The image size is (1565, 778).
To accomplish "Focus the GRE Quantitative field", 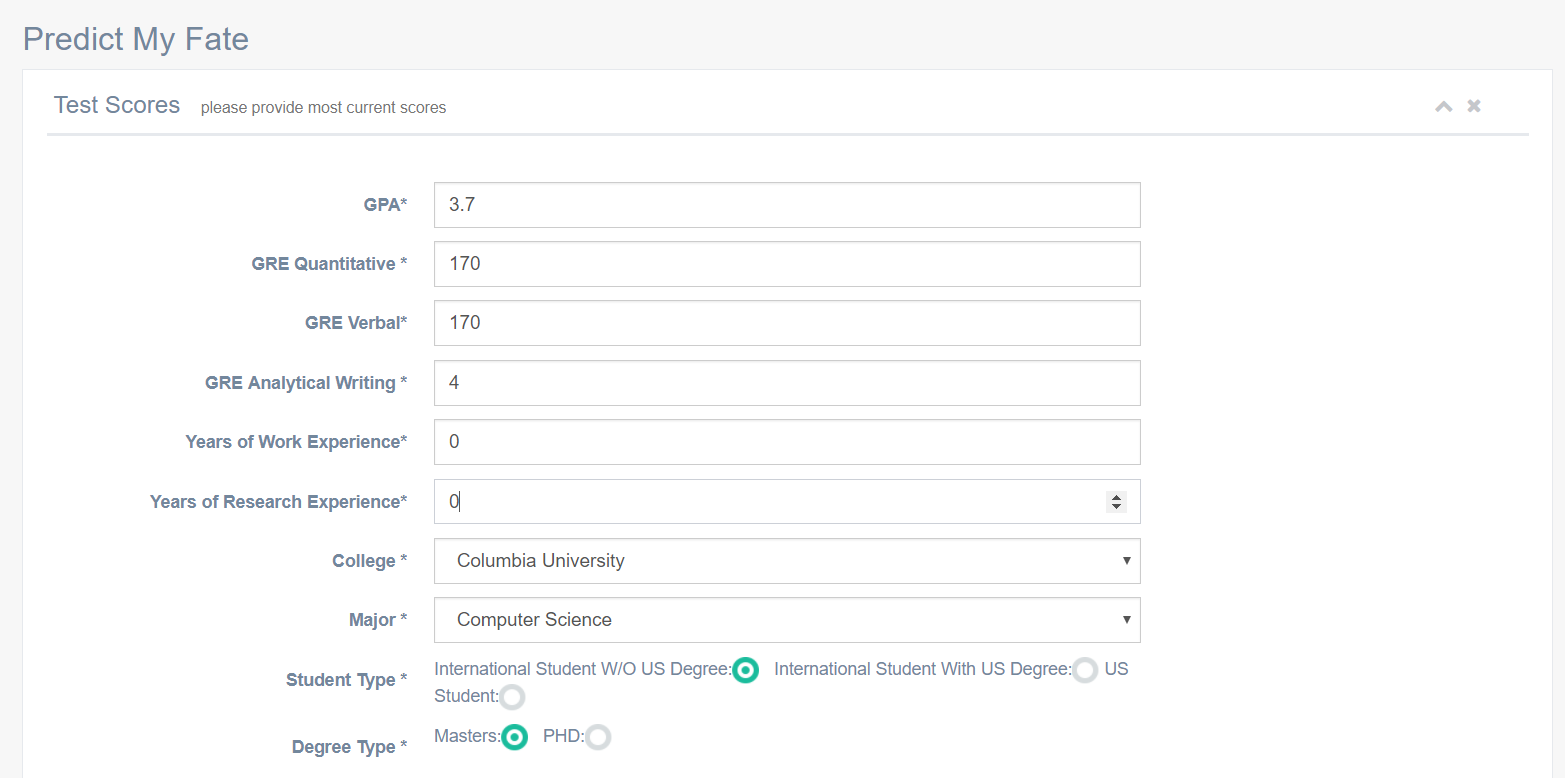I will pyautogui.click(x=787, y=264).
